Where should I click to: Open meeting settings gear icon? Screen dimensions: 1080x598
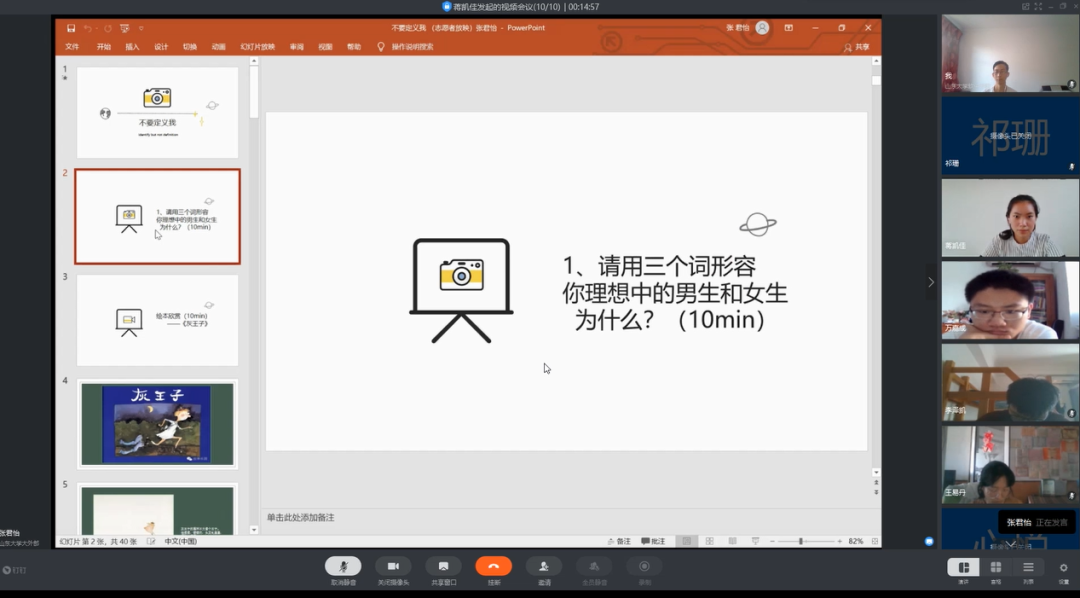coord(1063,568)
